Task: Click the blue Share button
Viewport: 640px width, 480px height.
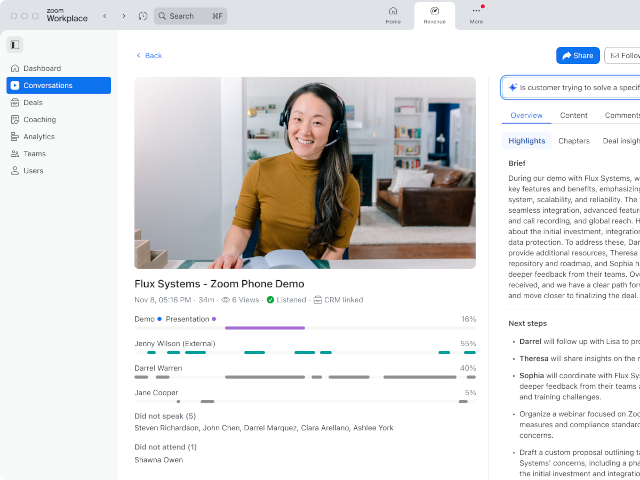Action: [578, 56]
